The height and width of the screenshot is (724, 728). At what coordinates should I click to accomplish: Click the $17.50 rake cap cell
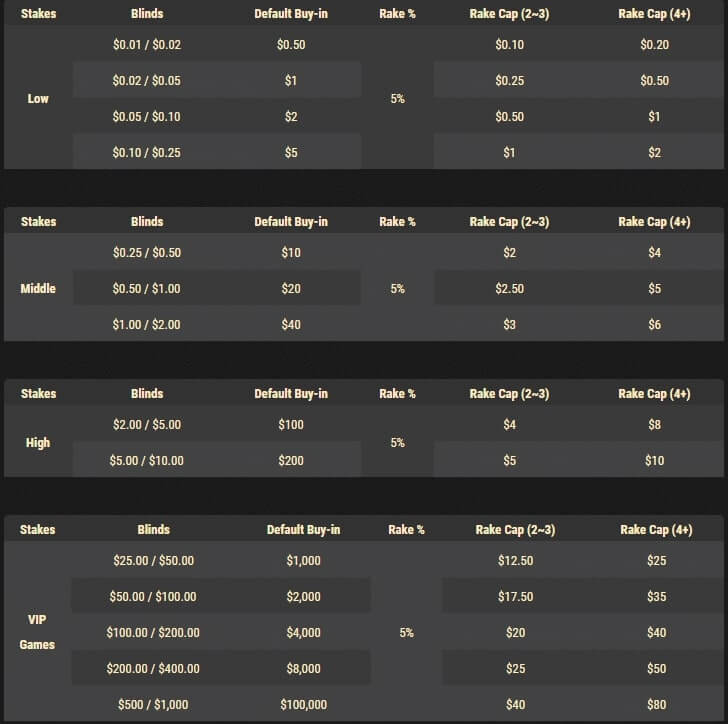coord(515,597)
